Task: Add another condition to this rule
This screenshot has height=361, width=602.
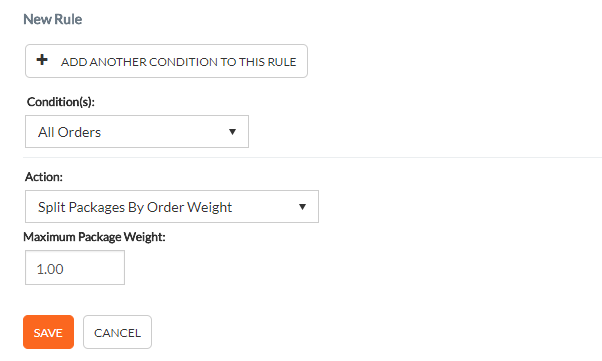Action: [166, 61]
